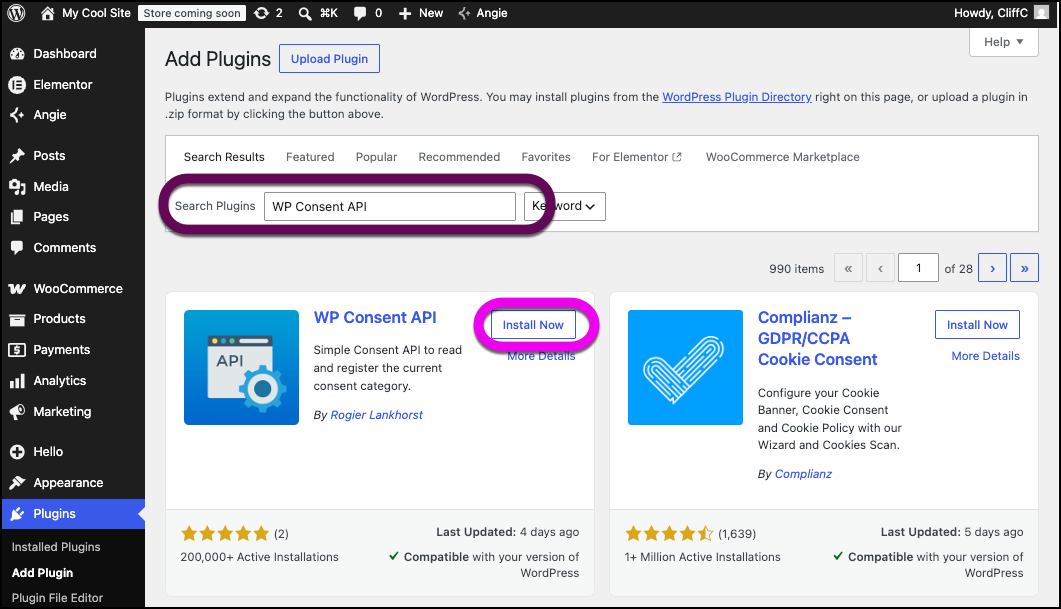Click the Appearance paintbrush icon
The height and width of the screenshot is (609, 1061).
click(18, 482)
